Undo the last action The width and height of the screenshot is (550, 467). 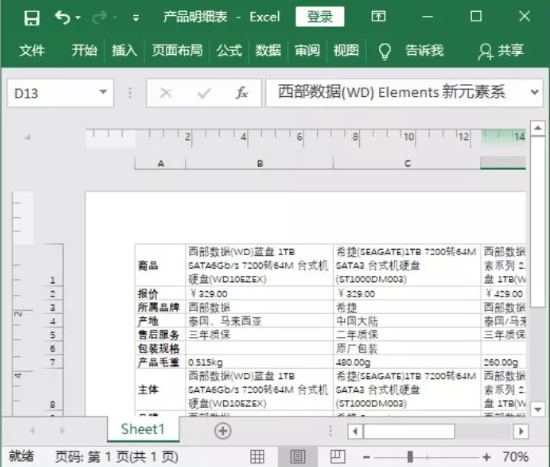pyautogui.click(x=63, y=17)
